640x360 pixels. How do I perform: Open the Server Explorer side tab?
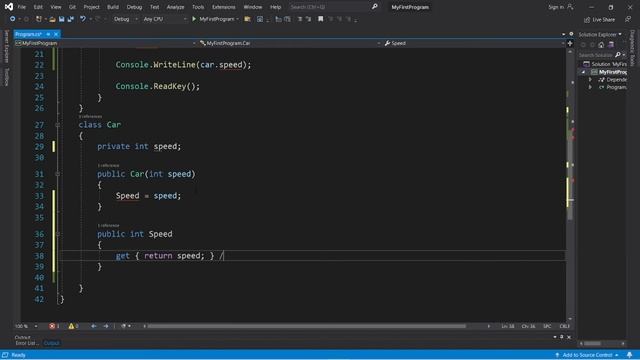pos(7,47)
